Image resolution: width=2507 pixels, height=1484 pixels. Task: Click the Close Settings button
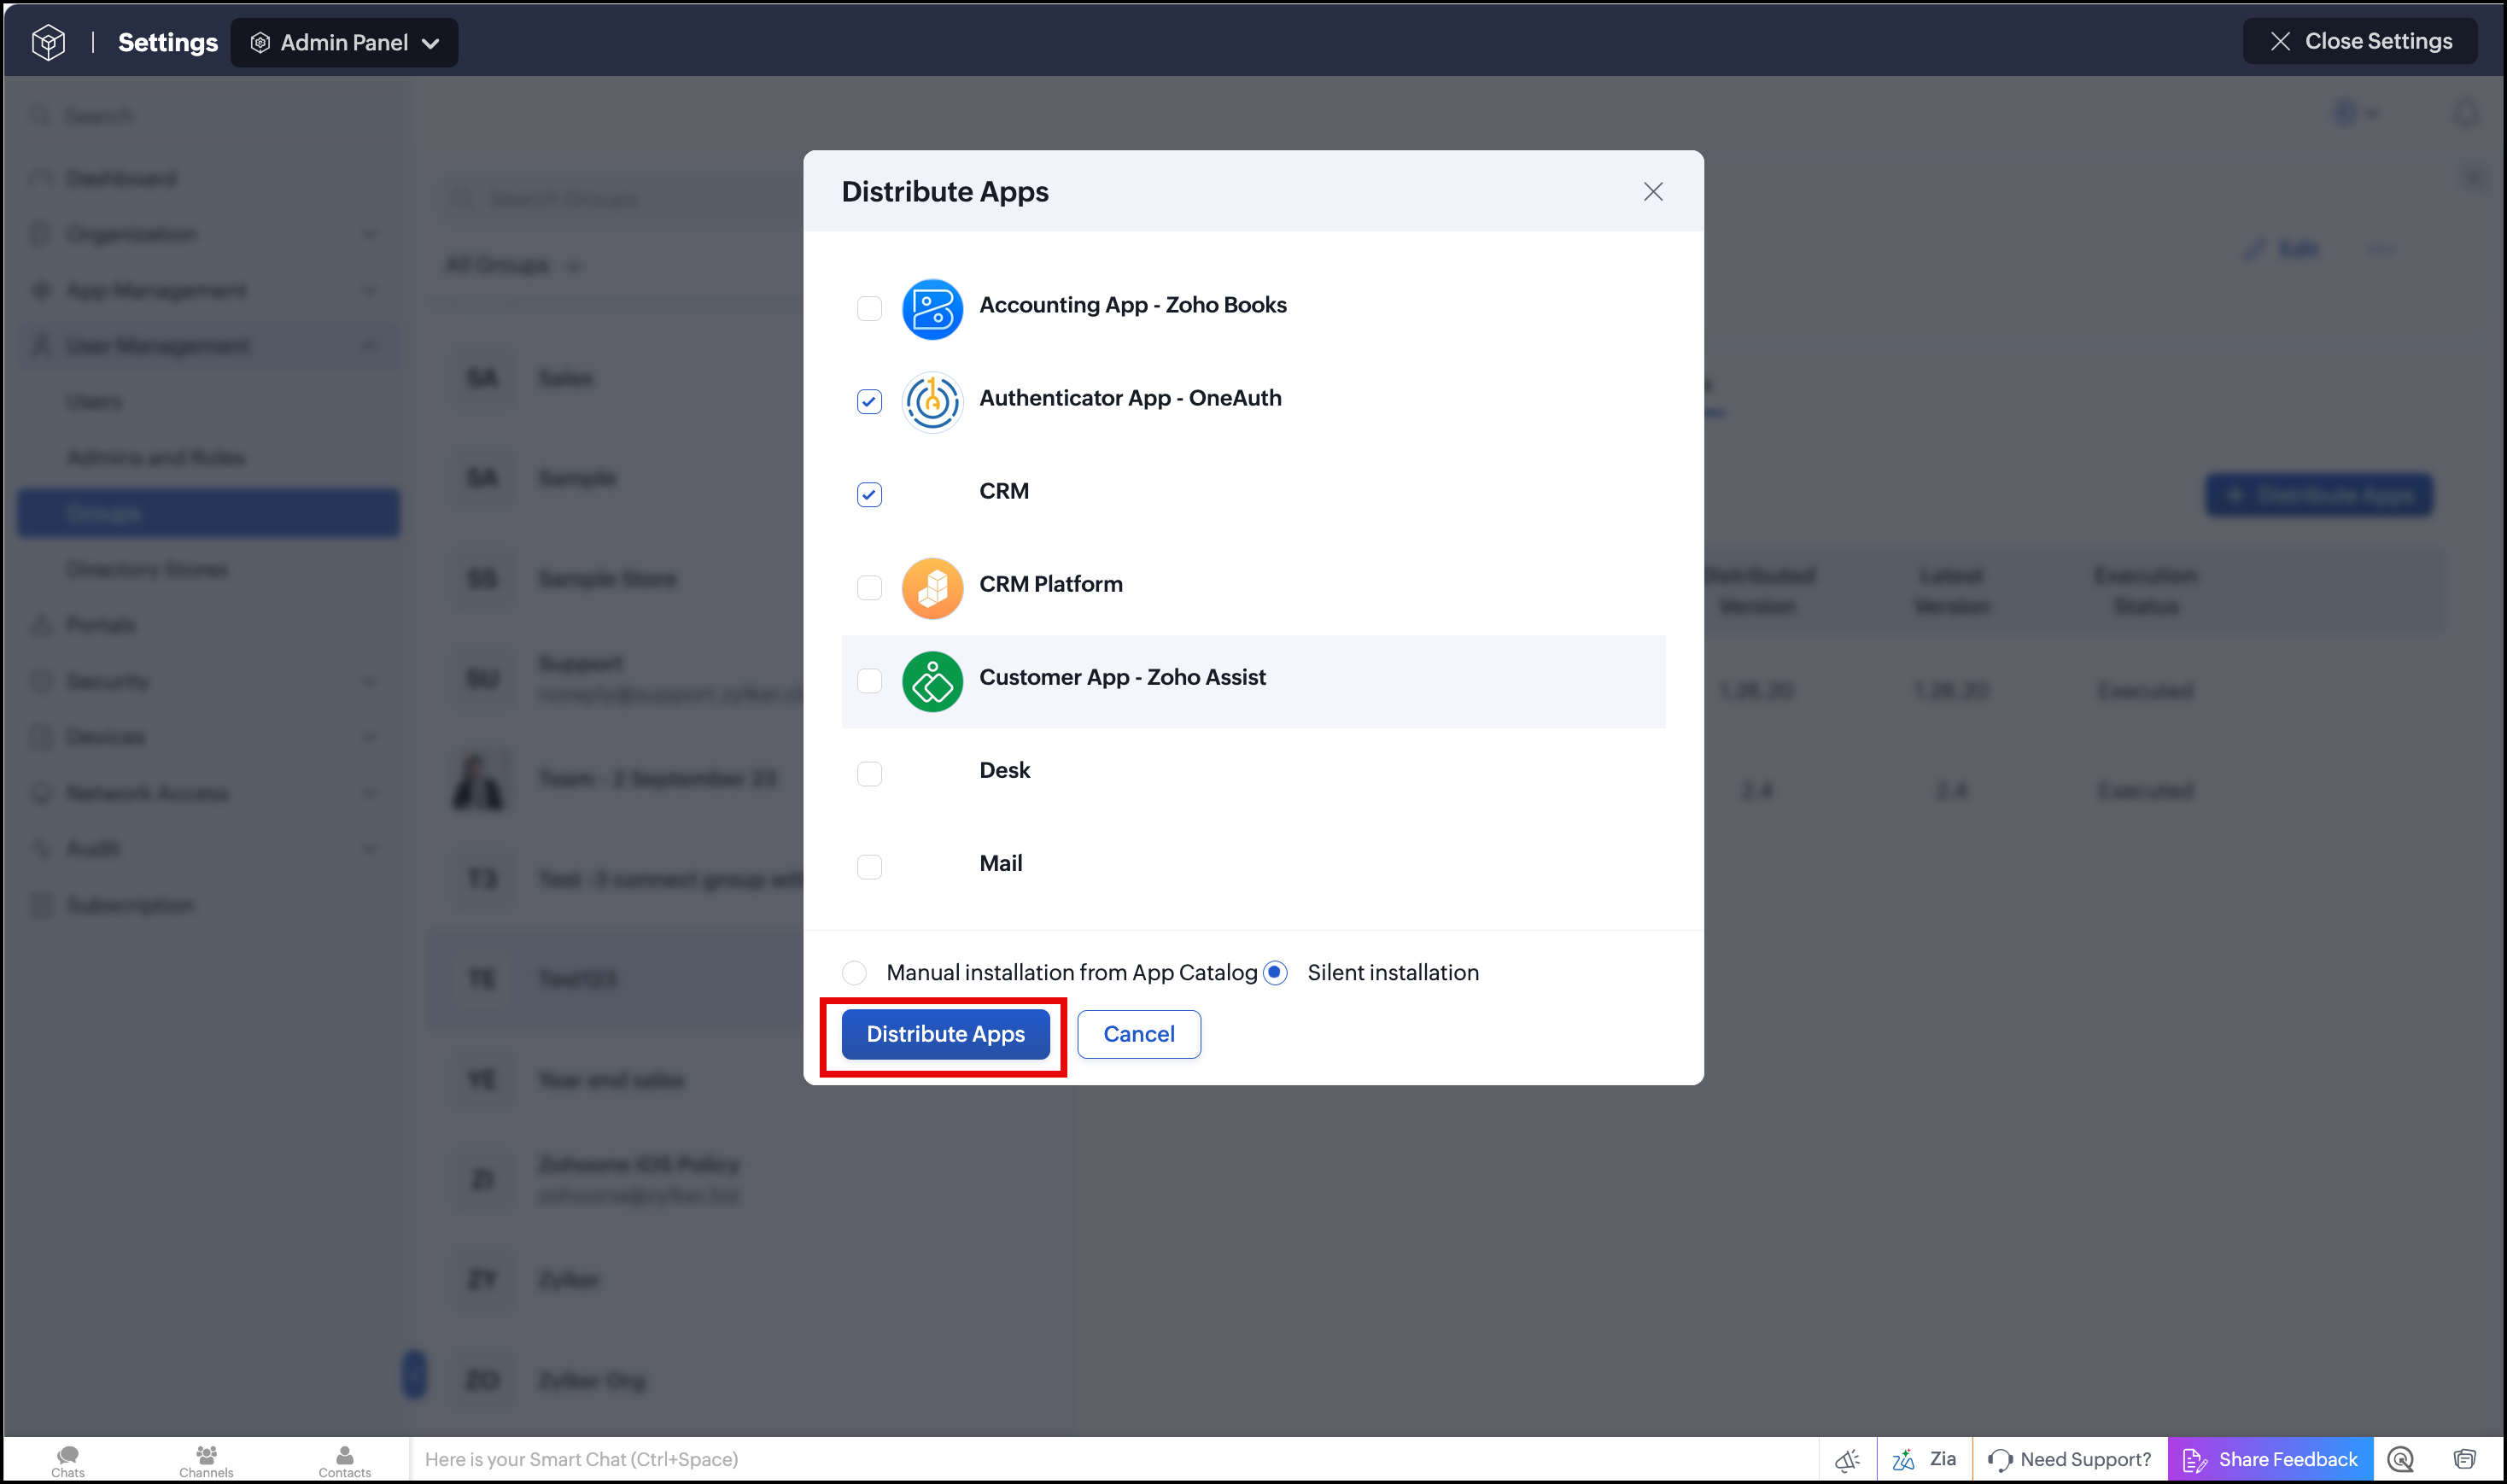2360,41
